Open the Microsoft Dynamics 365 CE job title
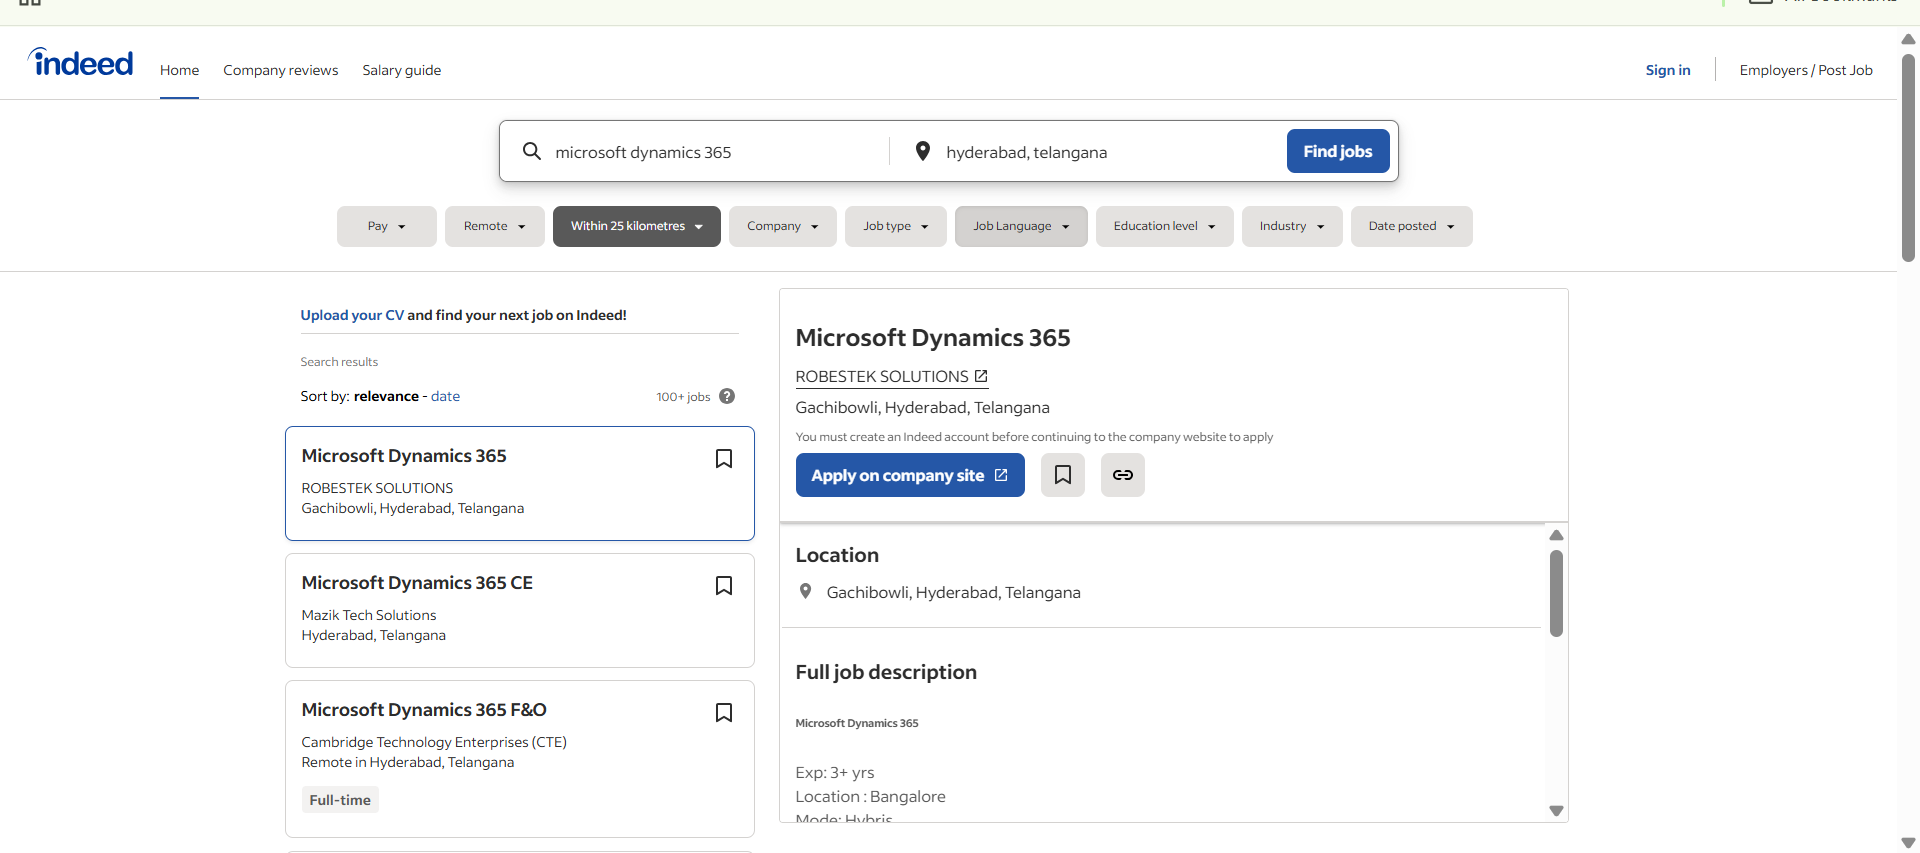This screenshot has height=853, width=1920. [417, 583]
